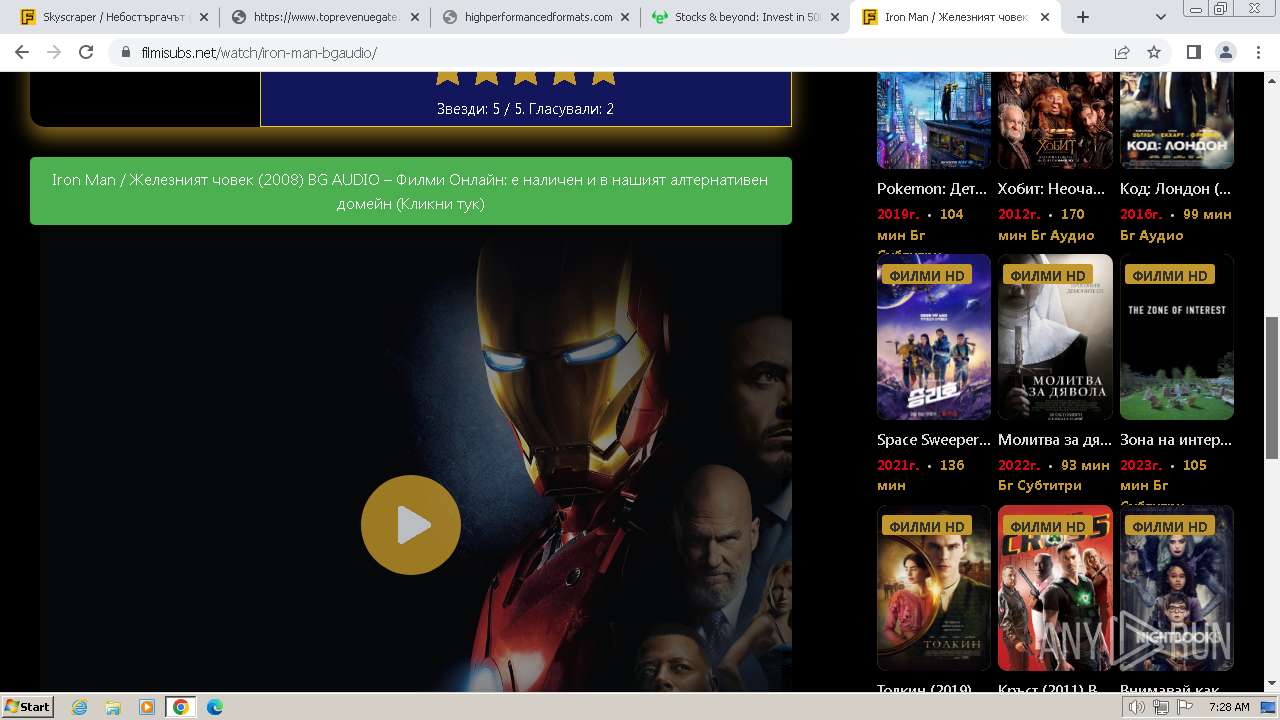
Task: Open the Код: Лондон movie poster
Action: click(1177, 120)
